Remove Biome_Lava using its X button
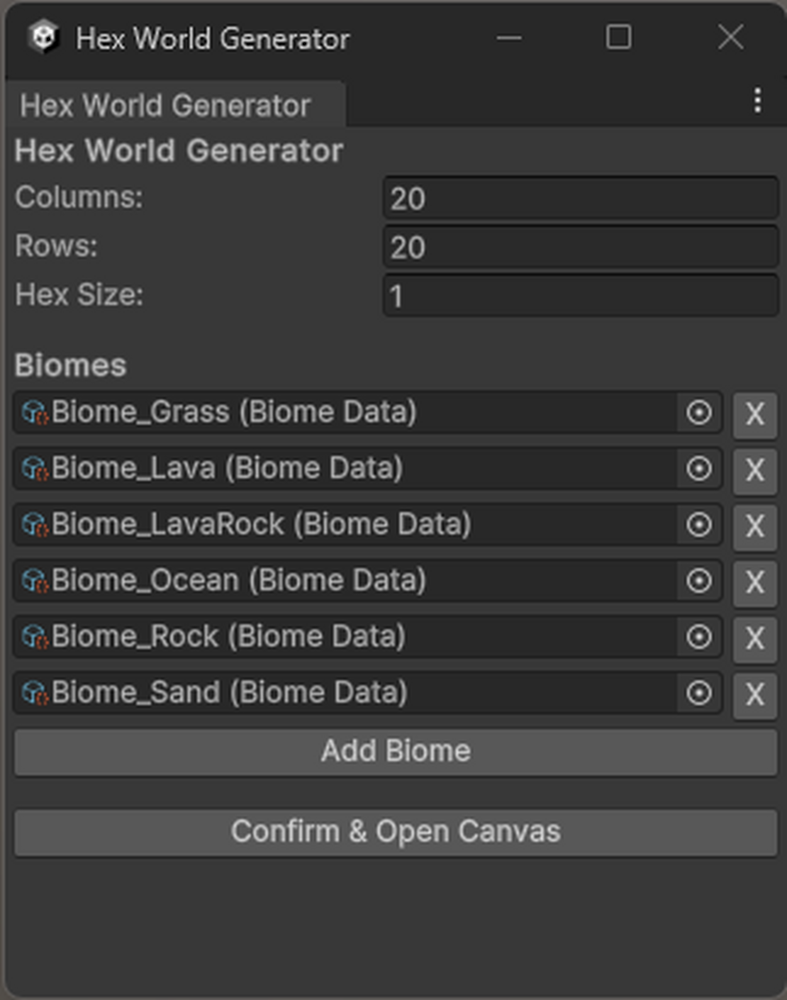Viewport: 787px width, 1000px height. (755, 469)
